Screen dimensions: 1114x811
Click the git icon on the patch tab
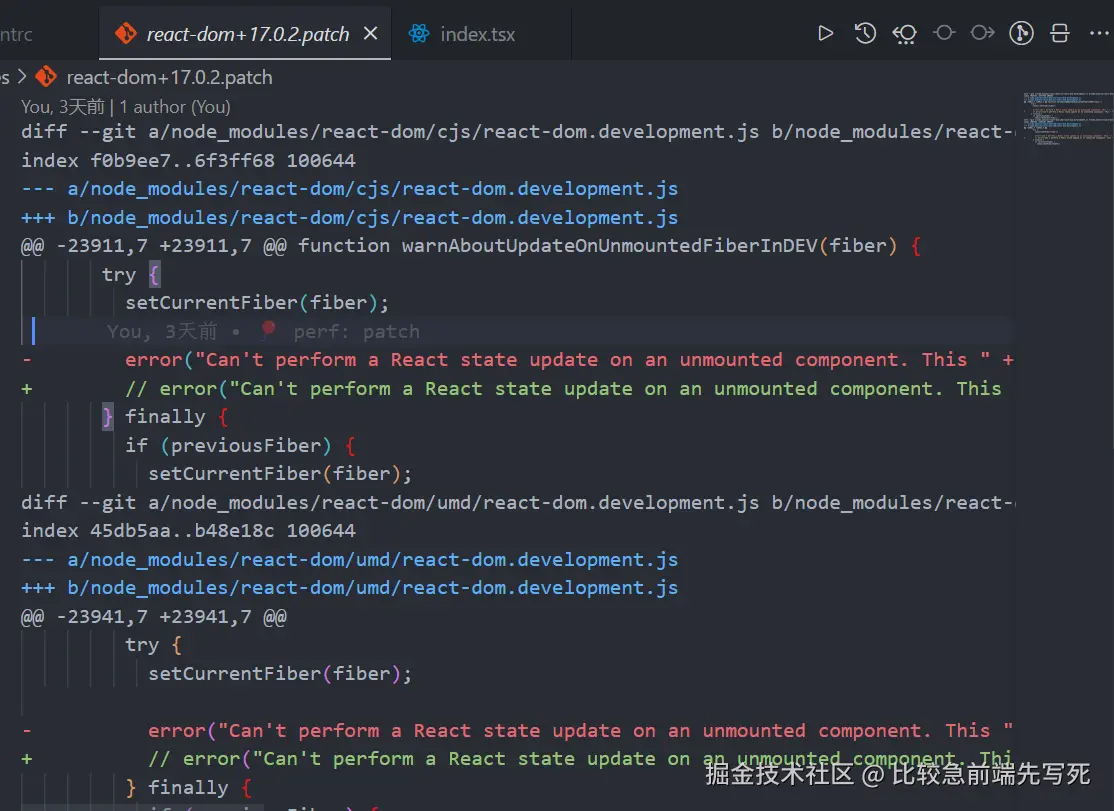(126, 33)
